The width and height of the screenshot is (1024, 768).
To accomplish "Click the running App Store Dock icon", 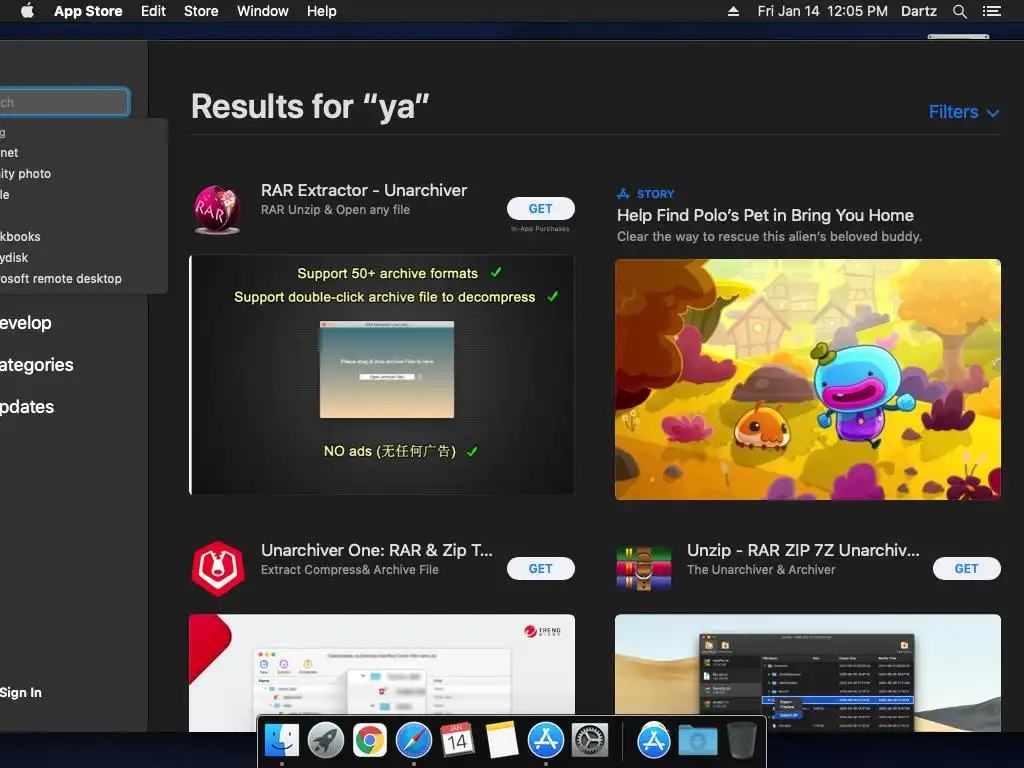I will point(546,741).
